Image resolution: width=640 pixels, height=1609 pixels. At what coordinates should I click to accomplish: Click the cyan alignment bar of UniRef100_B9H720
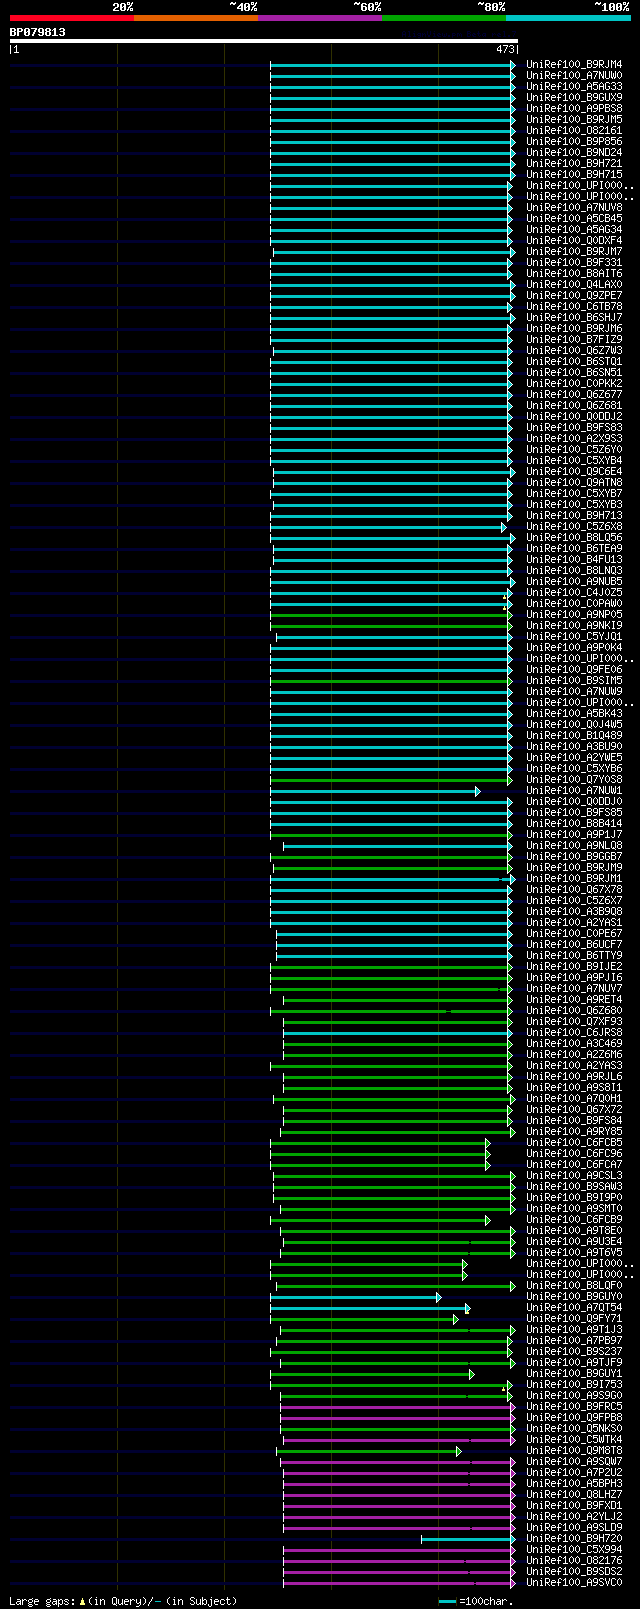click(466, 1539)
